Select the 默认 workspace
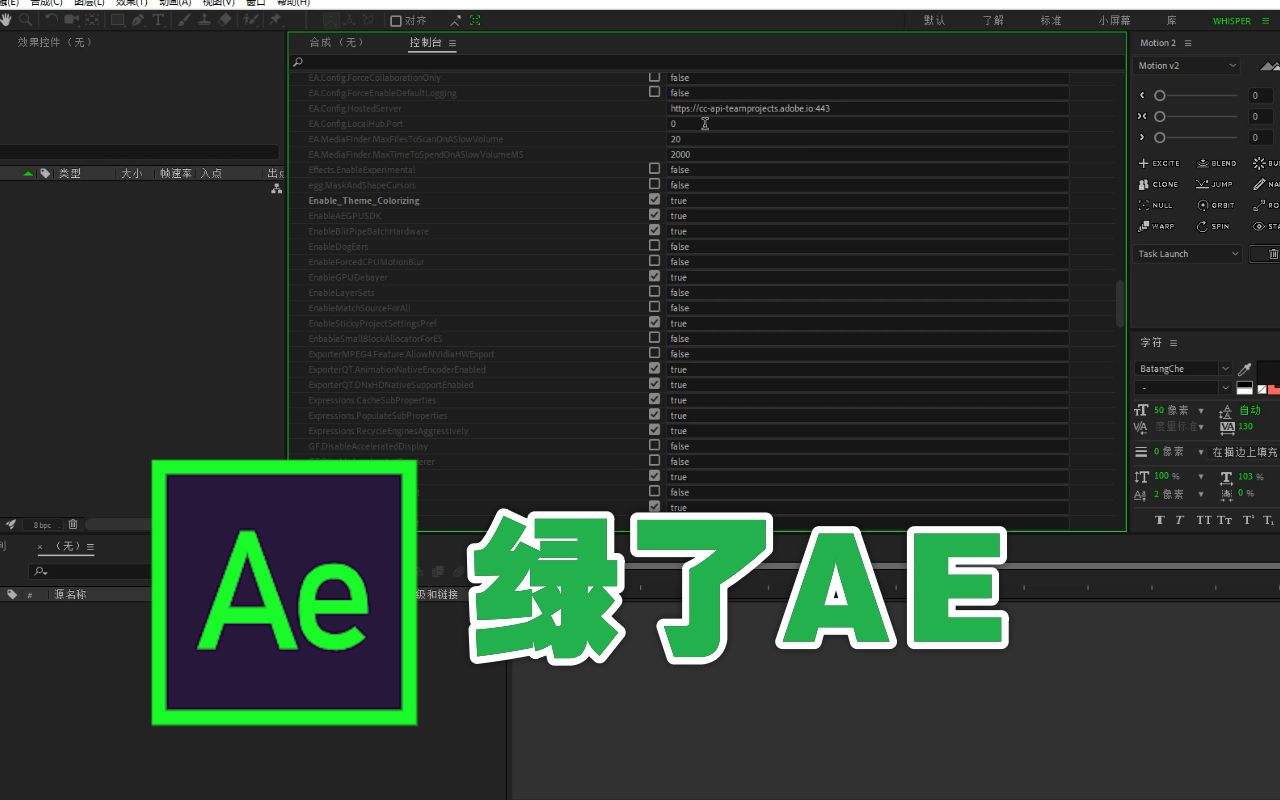This screenshot has width=1280, height=800. coord(934,20)
